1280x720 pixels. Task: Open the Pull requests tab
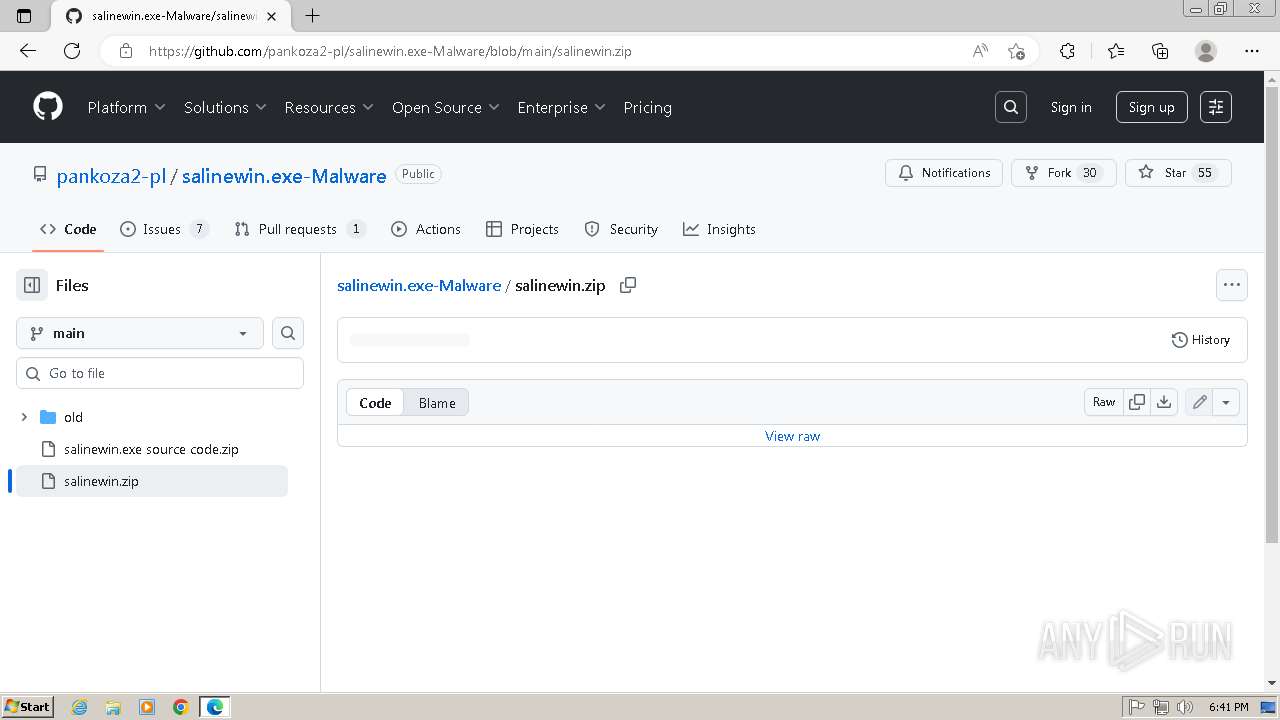[x=300, y=229]
